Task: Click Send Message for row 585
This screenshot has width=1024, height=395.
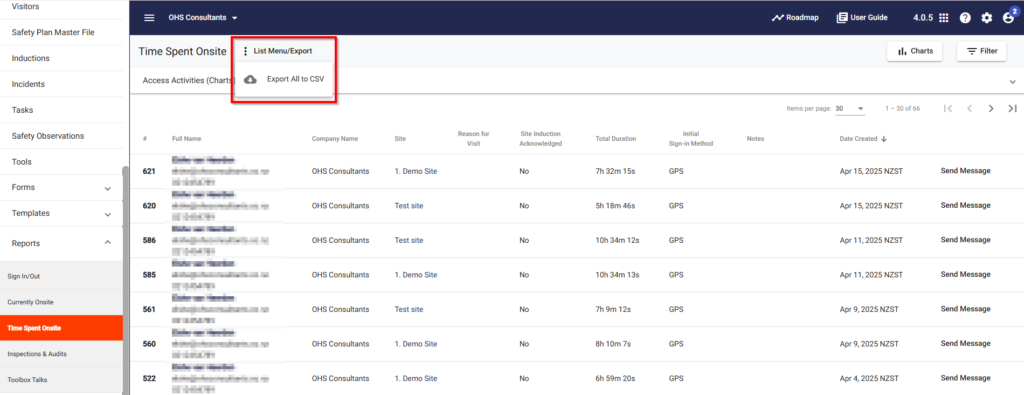Action: pyautogui.click(x=965, y=275)
